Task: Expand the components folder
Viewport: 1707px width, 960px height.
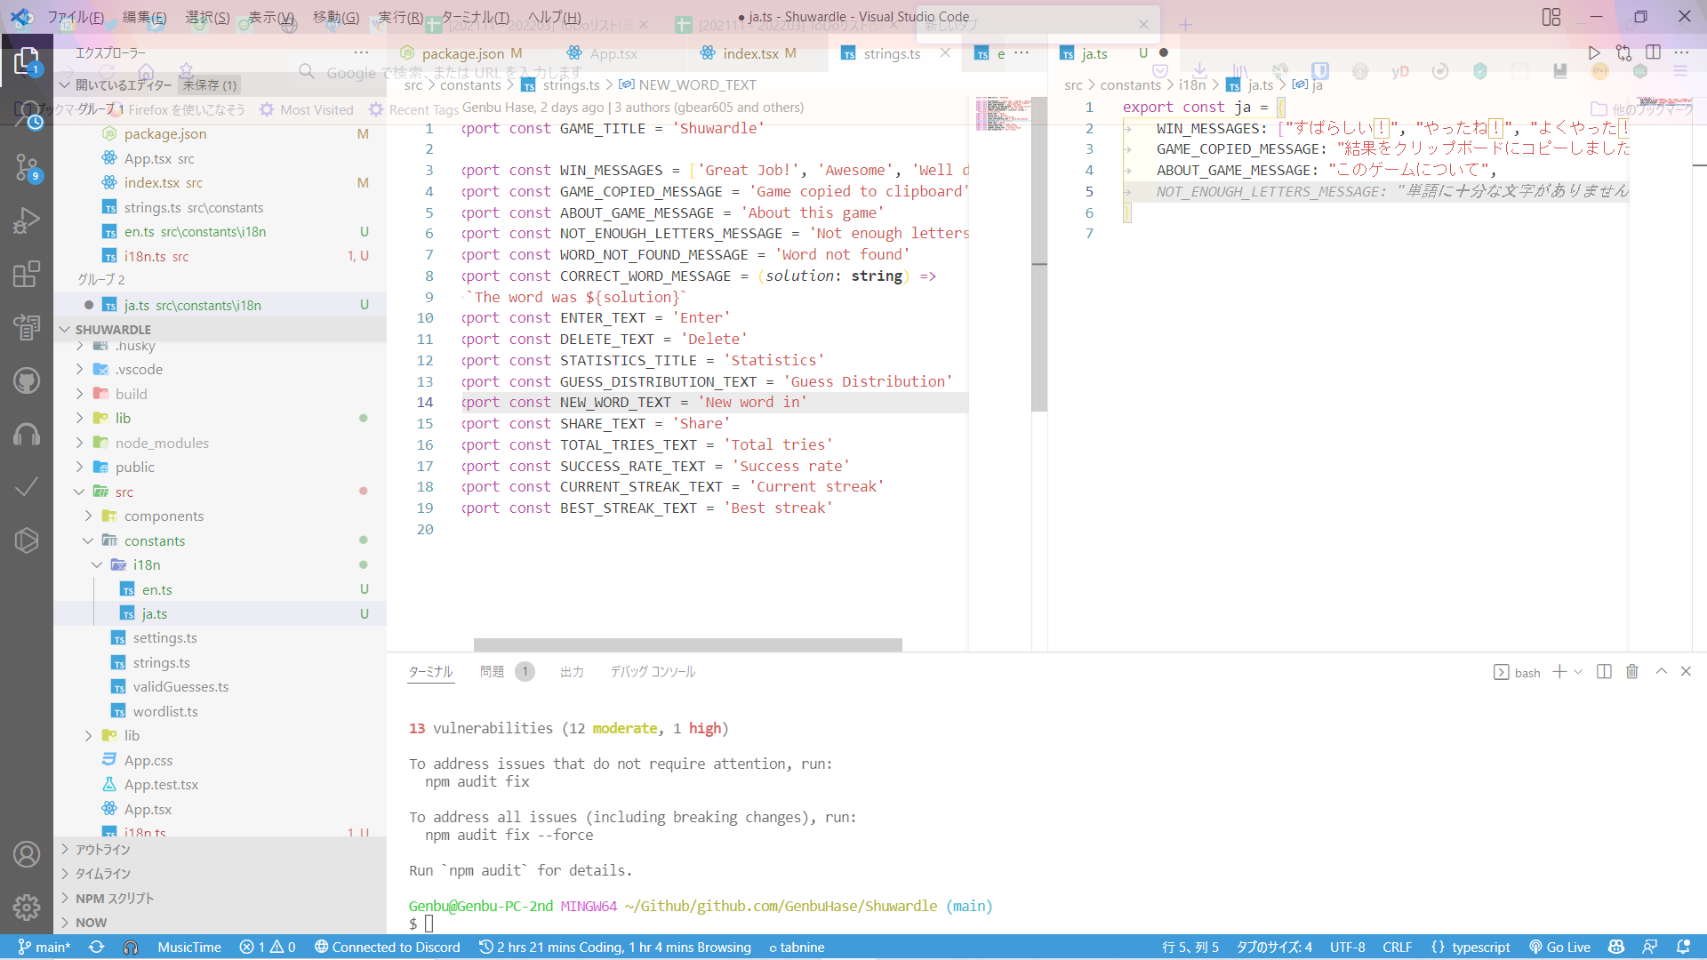Action: 163,516
